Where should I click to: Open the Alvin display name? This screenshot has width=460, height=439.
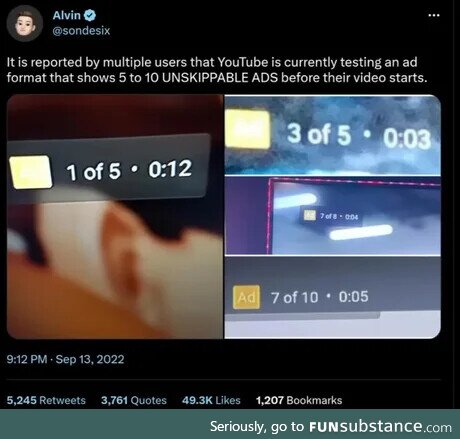pyautogui.click(x=66, y=15)
